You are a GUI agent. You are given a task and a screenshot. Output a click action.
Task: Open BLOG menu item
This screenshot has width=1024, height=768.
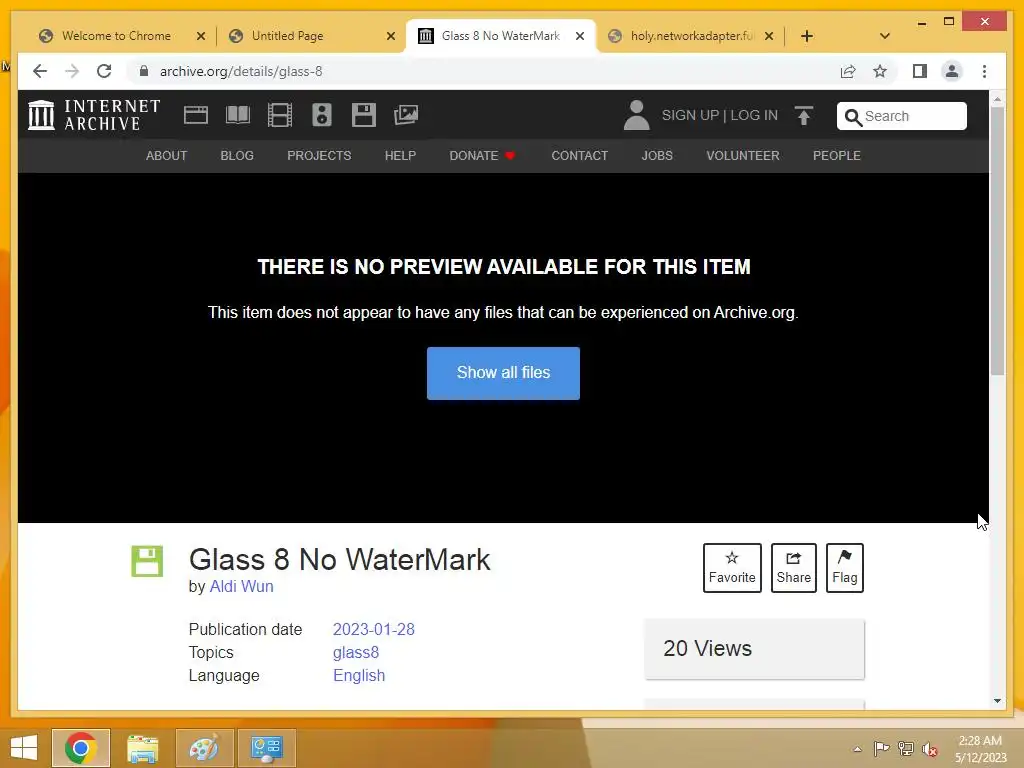pyautogui.click(x=237, y=155)
